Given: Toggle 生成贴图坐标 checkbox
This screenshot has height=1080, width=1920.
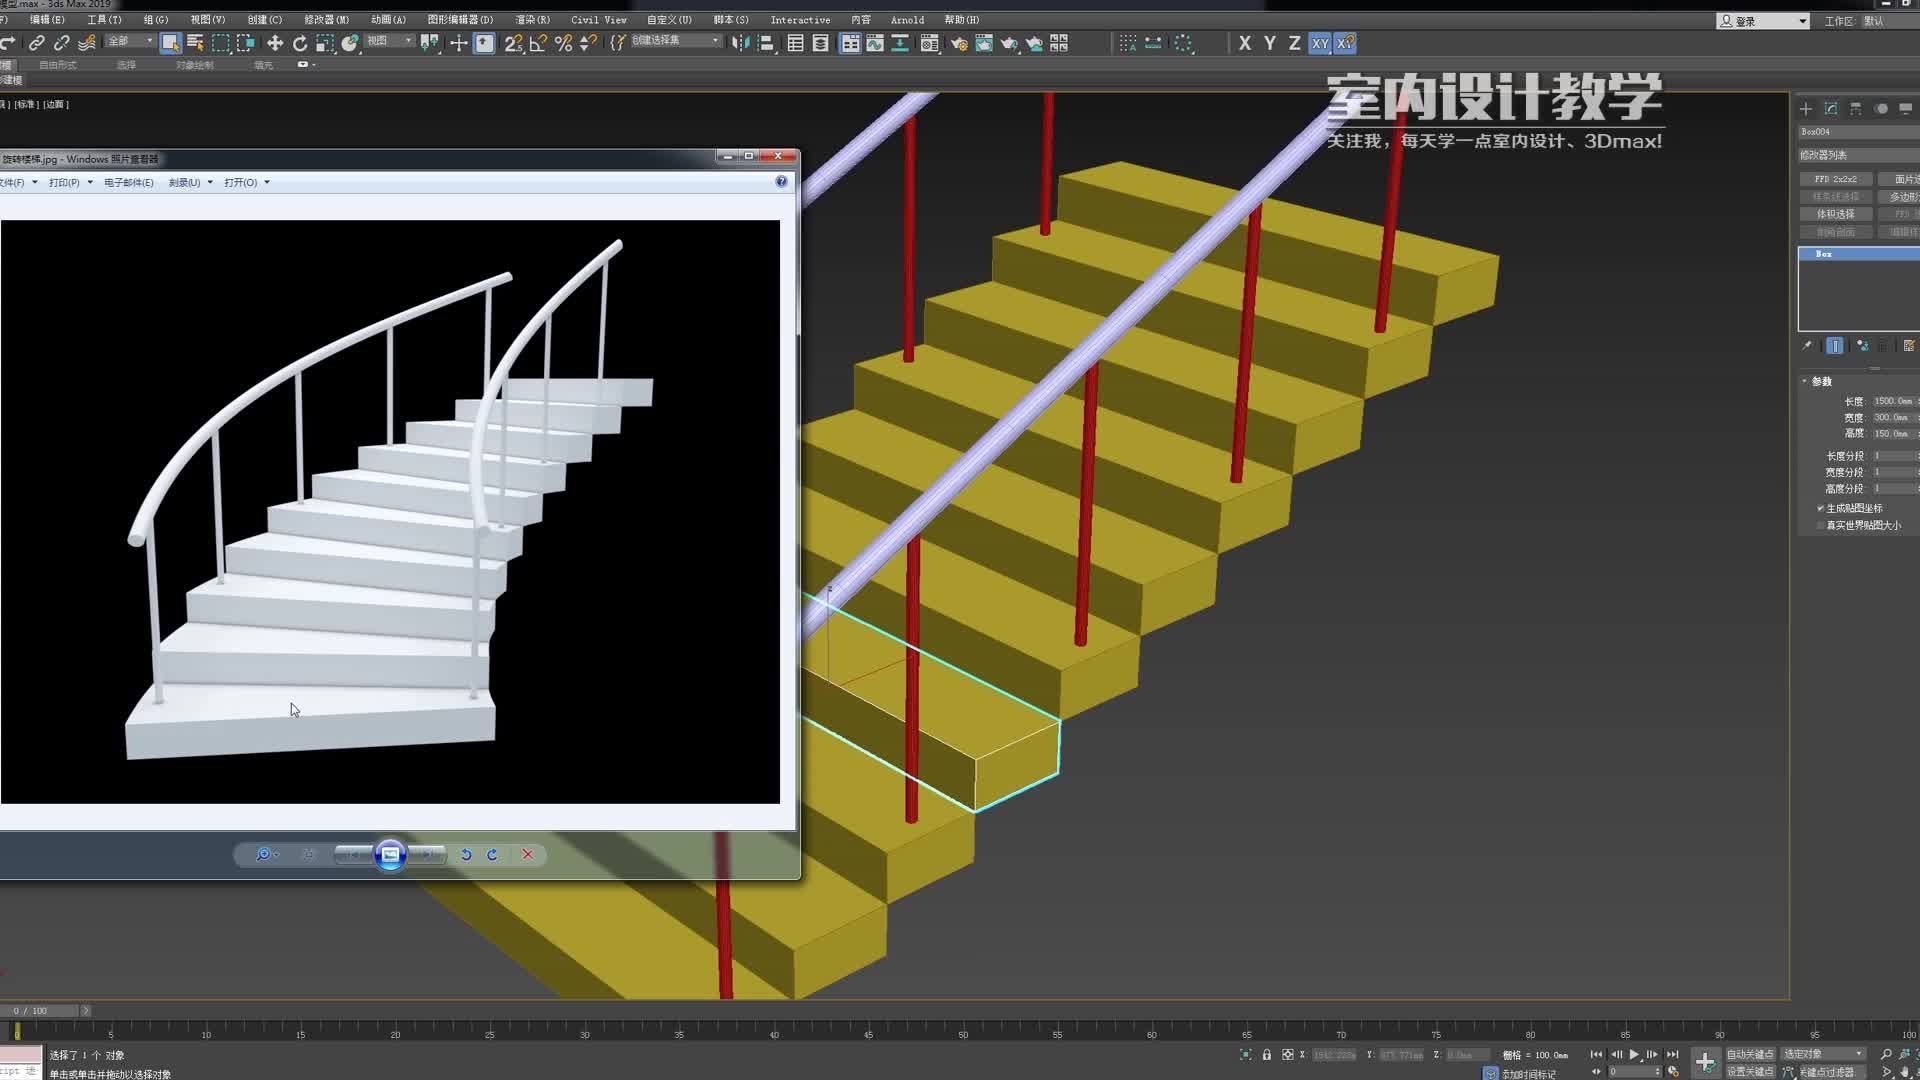Looking at the screenshot, I should tap(1821, 508).
